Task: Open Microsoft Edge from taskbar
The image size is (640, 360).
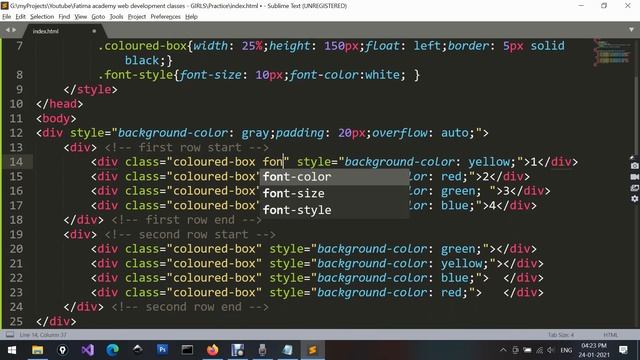Action: [113, 350]
